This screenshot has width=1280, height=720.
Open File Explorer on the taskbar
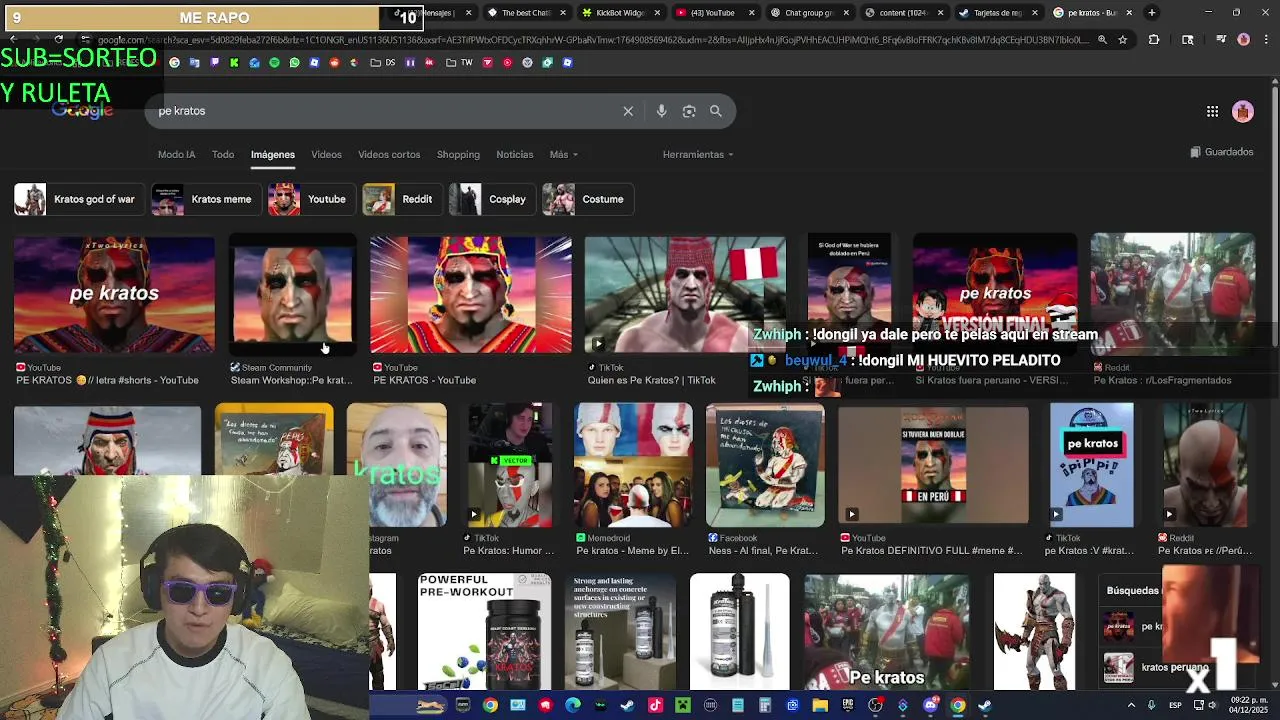click(819, 705)
